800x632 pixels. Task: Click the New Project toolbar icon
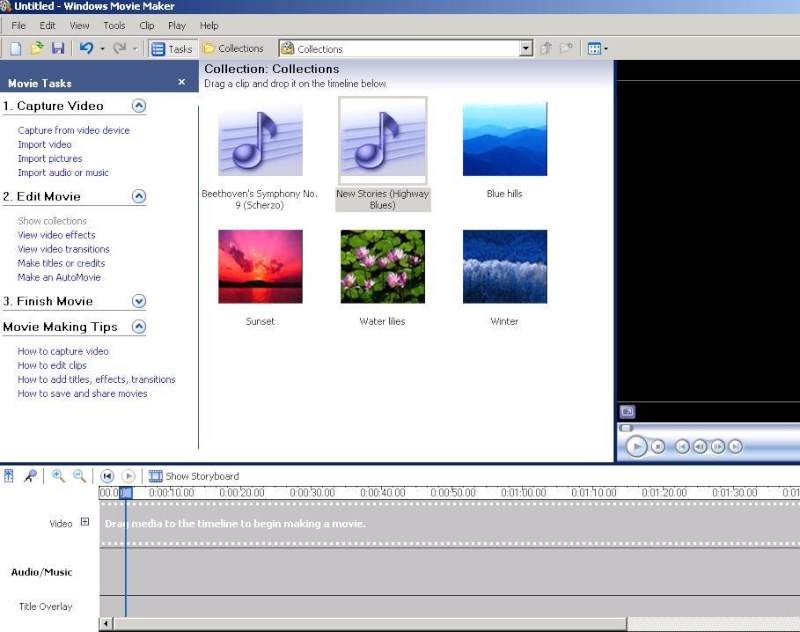coord(16,49)
